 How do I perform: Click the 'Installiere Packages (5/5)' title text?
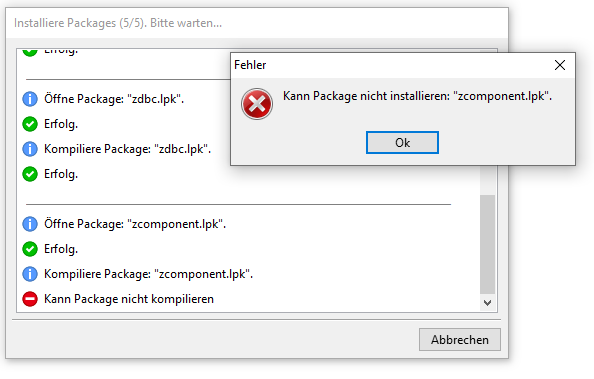118,23
